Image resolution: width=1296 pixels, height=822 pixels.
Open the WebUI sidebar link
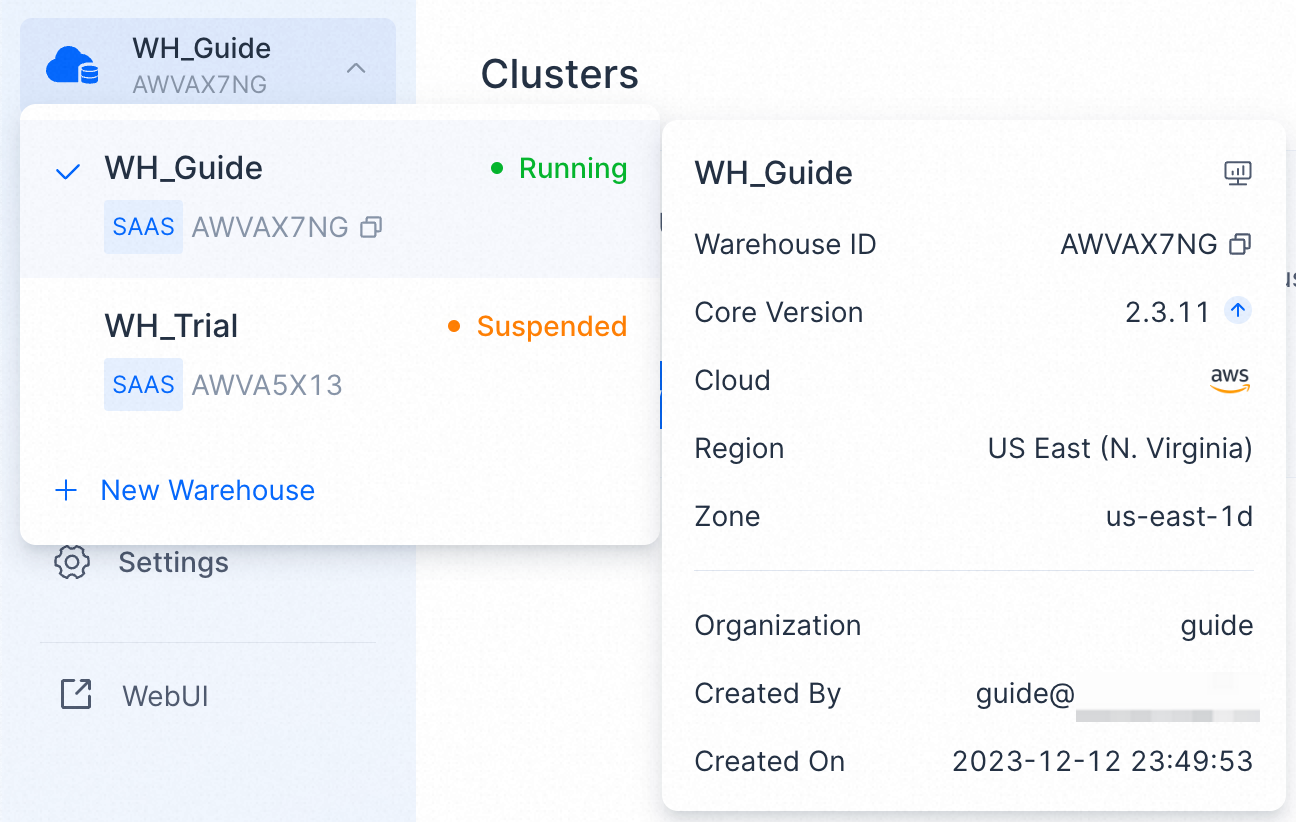point(165,696)
